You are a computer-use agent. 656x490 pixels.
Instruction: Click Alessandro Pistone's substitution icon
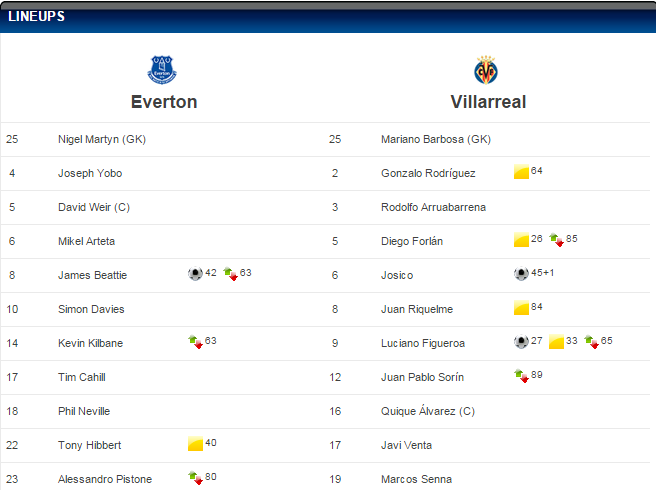coord(195,478)
